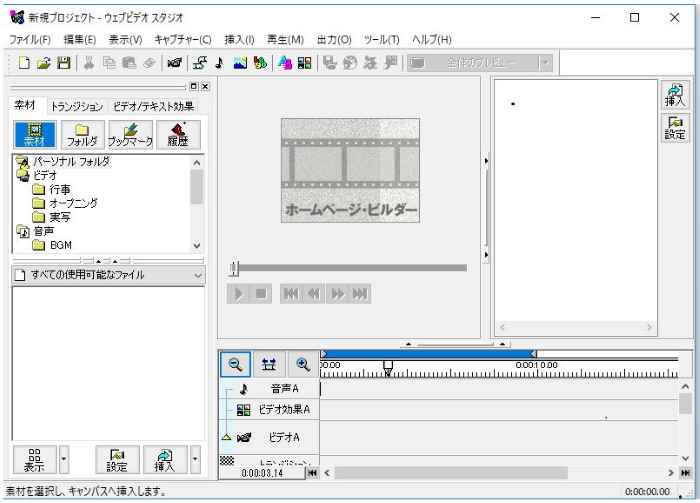The width and height of the screenshot is (700, 503).
Task: Click the 設定 icon beside the right panel
Action: 675,129
